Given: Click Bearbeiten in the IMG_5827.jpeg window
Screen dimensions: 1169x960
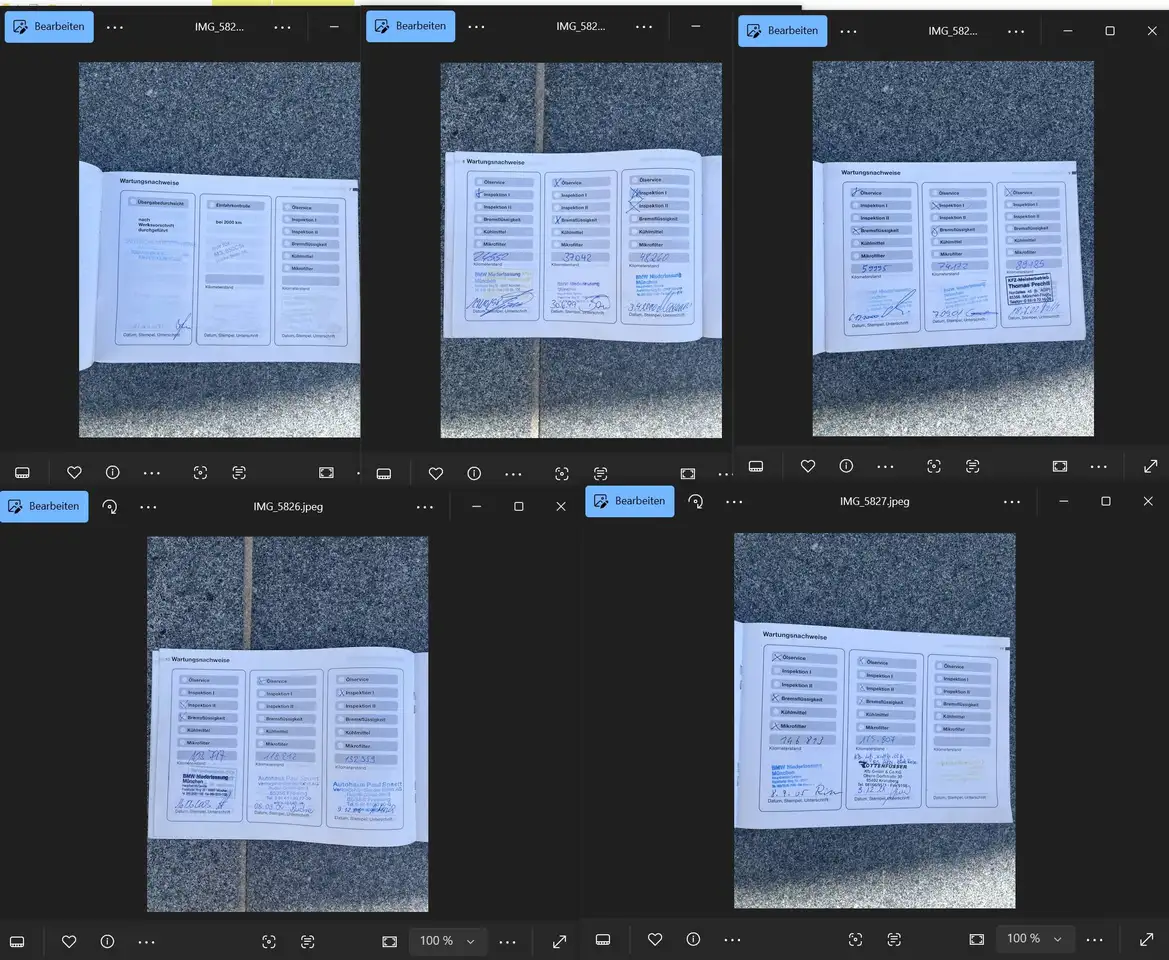Looking at the screenshot, I should 630,502.
